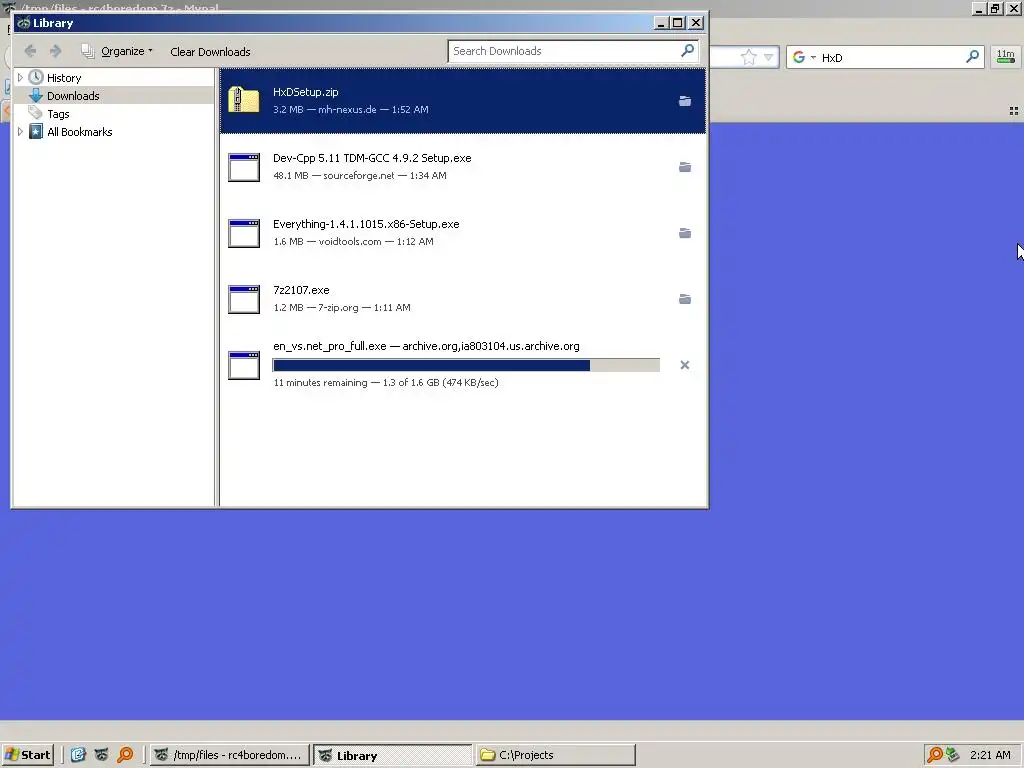Switch to /tmp/files Mypal taskbar button
Image resolution: width=1024 pixels, height=768 pixels.
coord(230,755)
